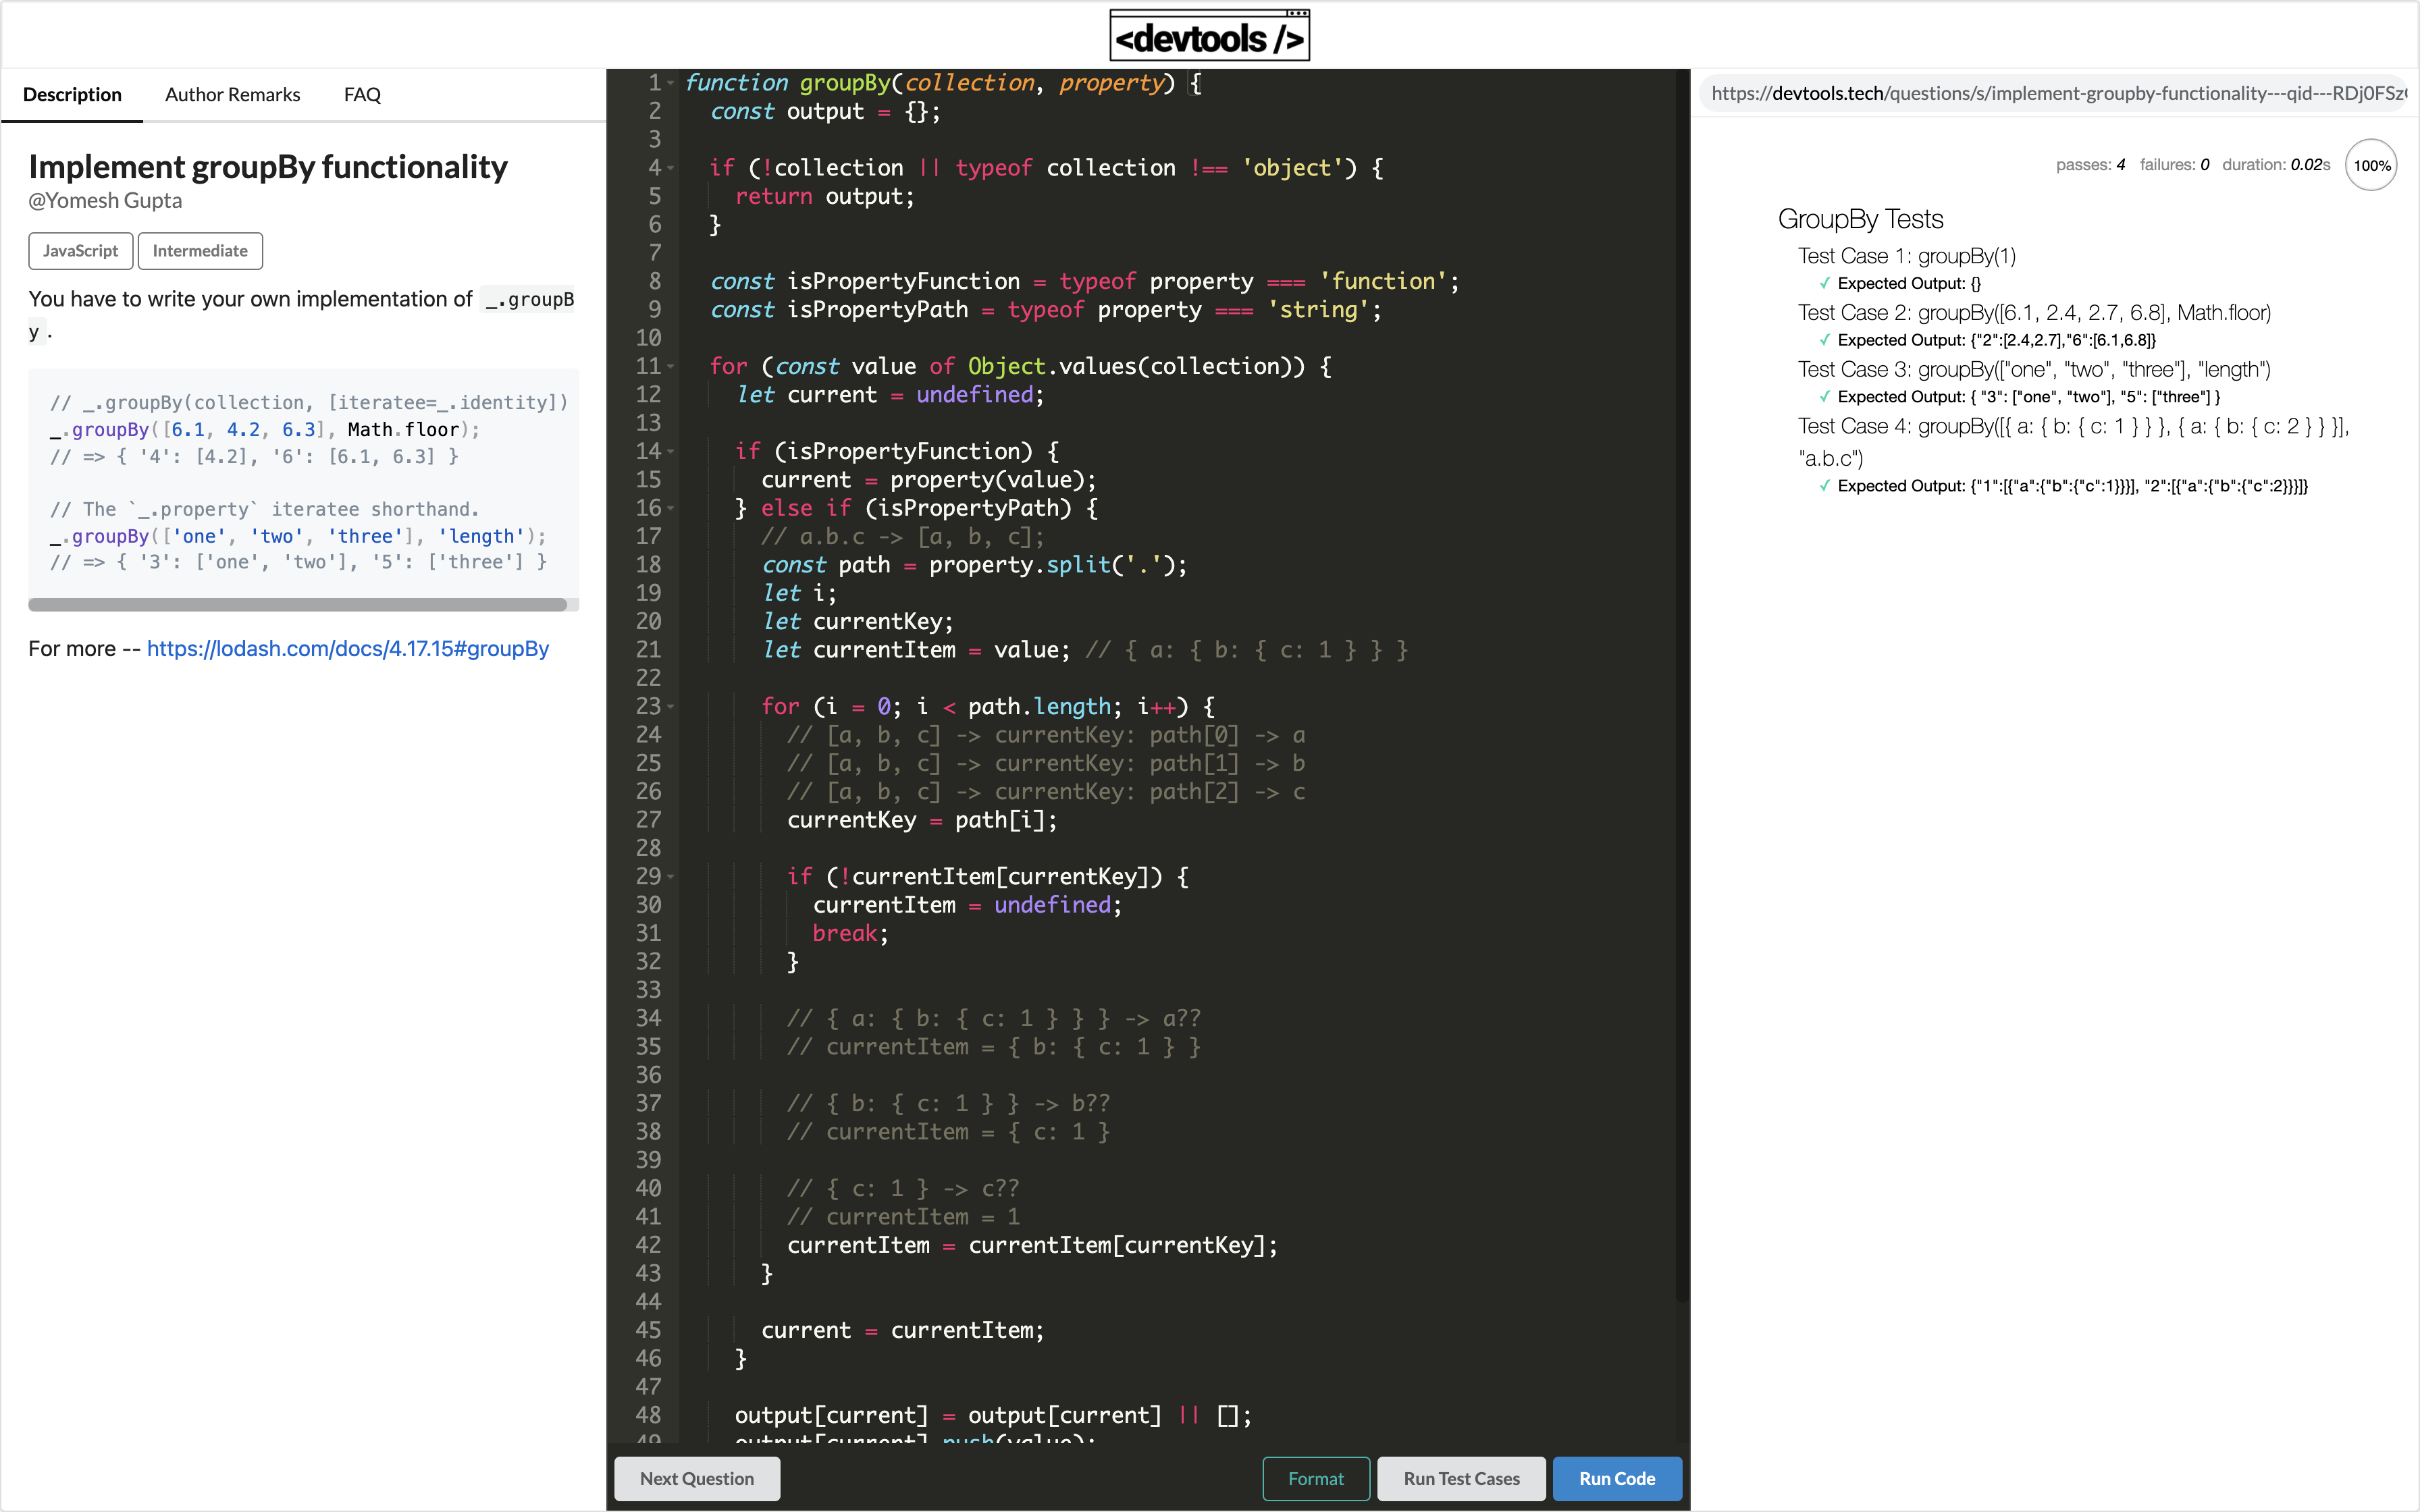Run Test Cases for the groupBy solution
This screenshot has width=2420, height=1512.
tap(1460, 1478)
